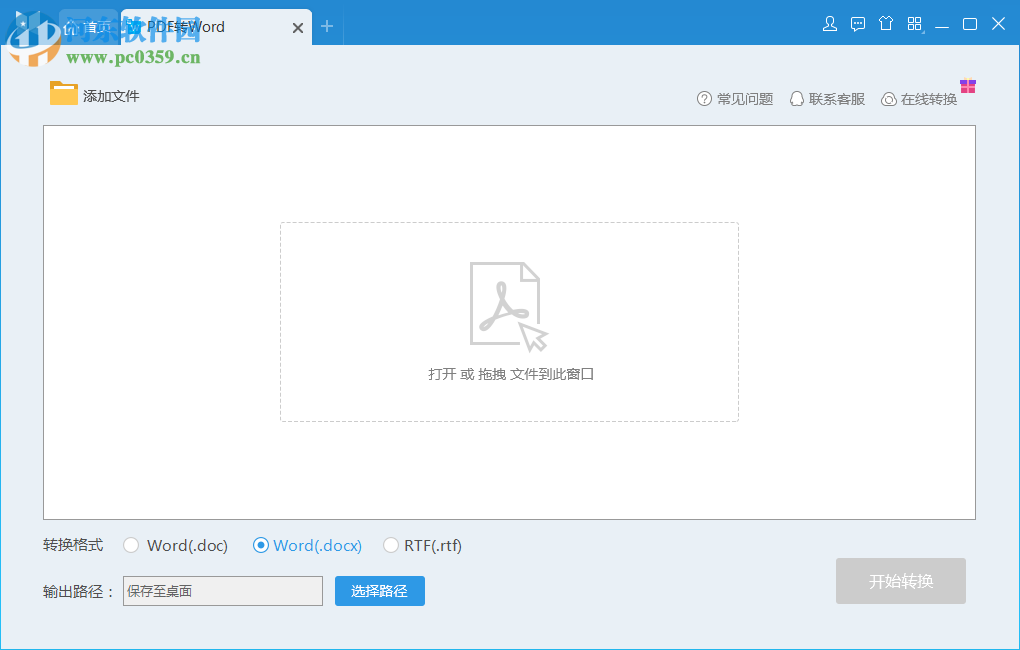
Task: Open the grid-shaped more functions dropdown
Action: [914, 23]
